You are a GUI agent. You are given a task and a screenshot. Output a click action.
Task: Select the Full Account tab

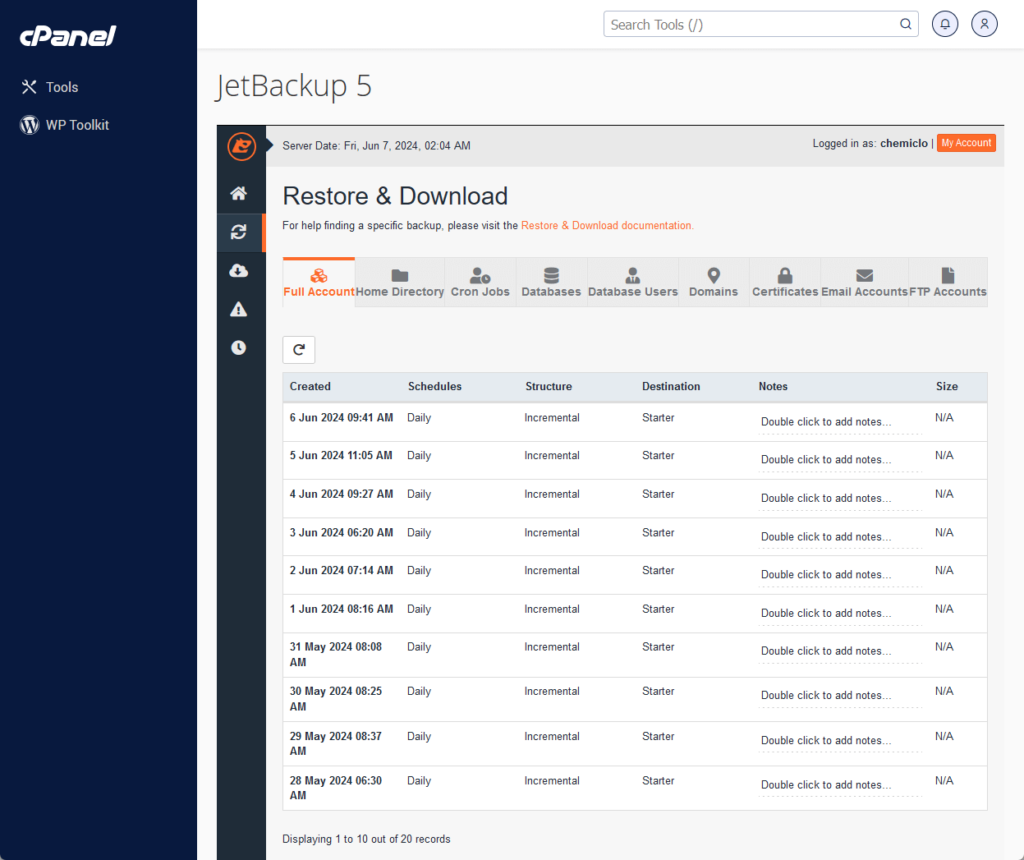[319, 282]
